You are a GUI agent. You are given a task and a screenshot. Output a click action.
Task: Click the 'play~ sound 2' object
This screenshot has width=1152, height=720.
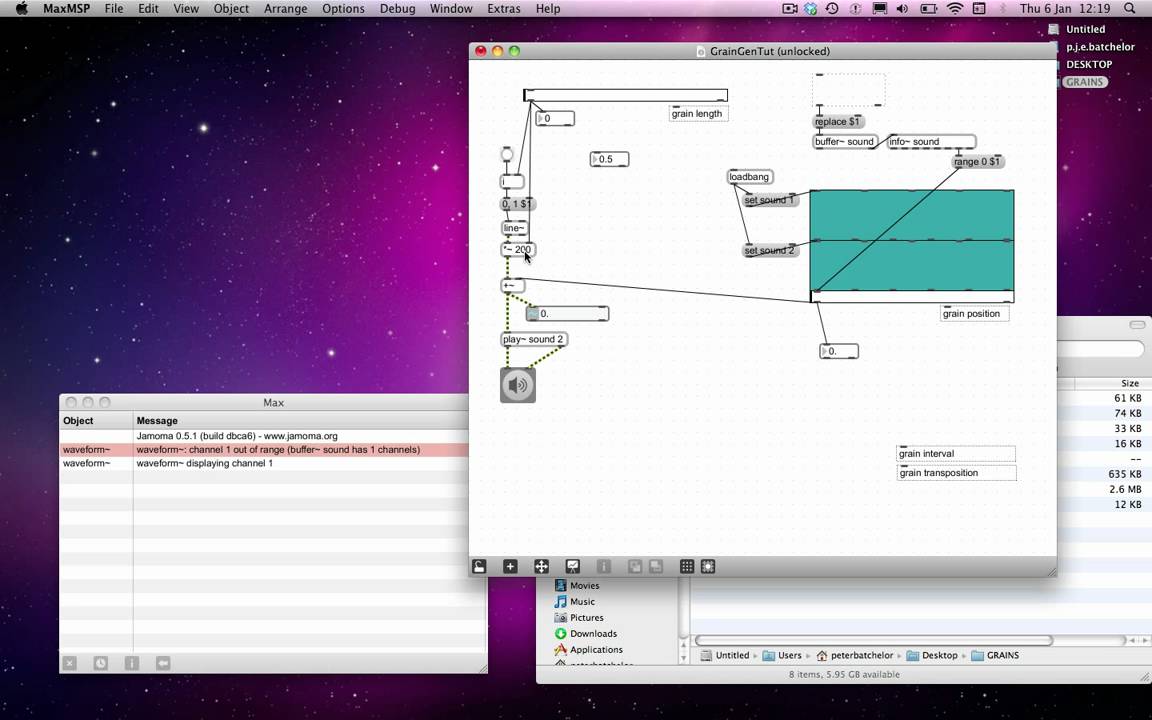pos(534,339)
